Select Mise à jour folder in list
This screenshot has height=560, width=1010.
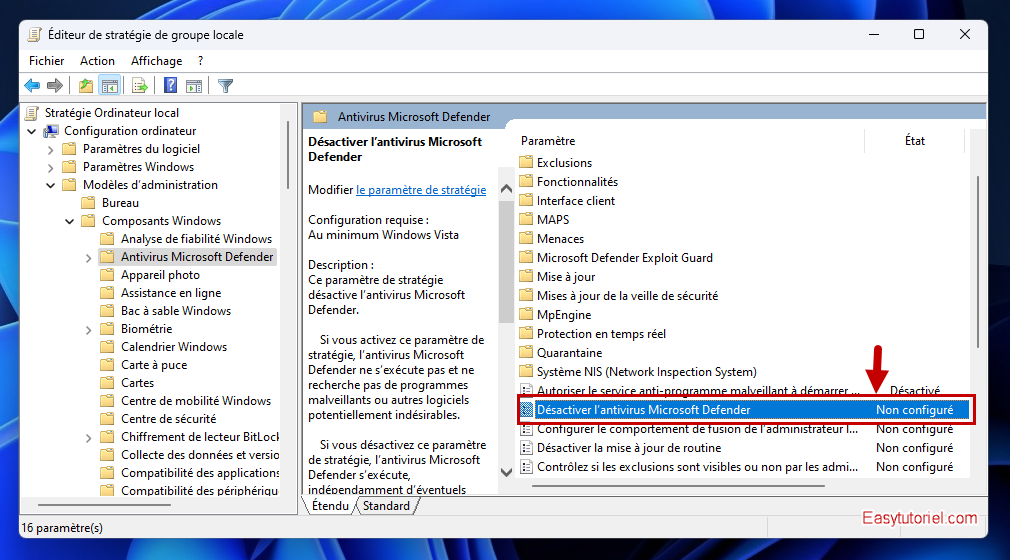click(566, 276)
